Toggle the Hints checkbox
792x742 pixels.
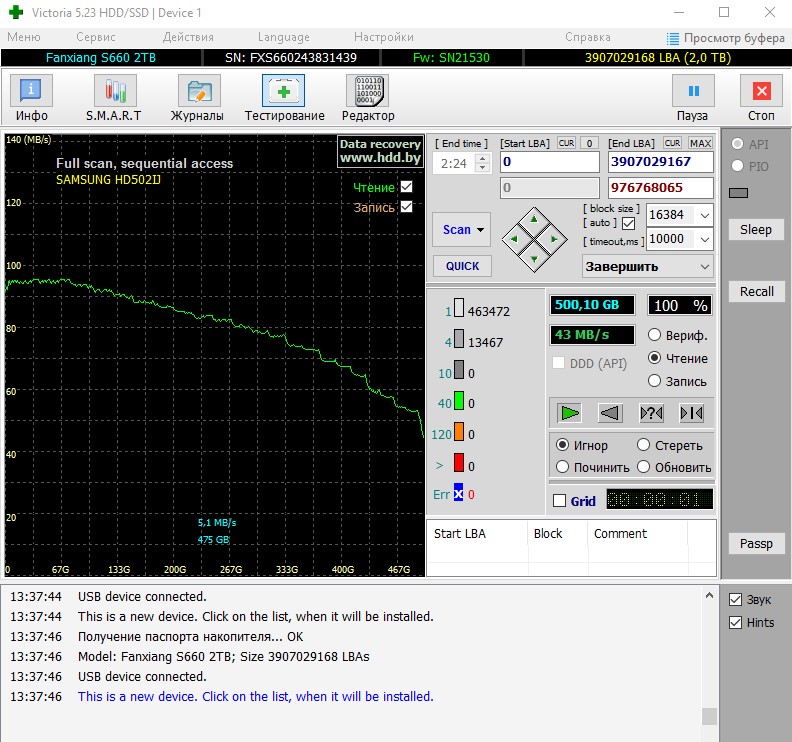coord(736,622)
